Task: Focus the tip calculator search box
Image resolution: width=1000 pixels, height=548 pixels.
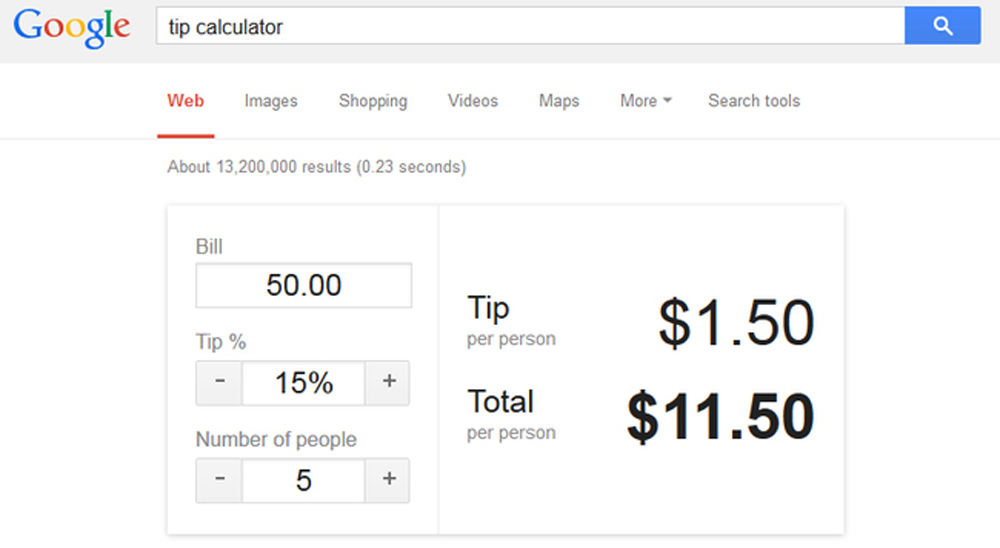Action: [531, 26]
